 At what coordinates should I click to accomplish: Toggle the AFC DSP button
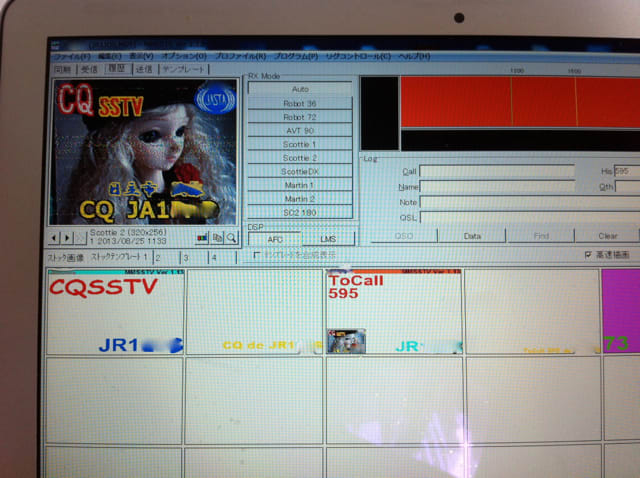(x=275, y=239)
